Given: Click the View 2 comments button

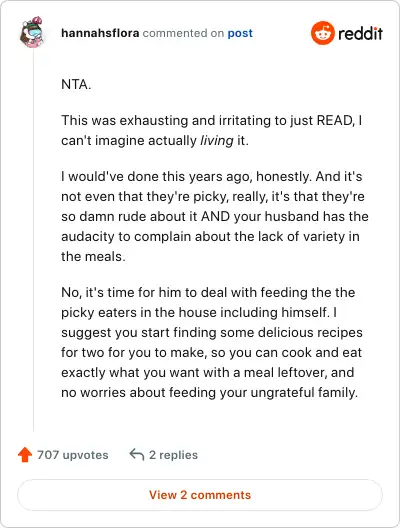Looking at the screenshot, I should 200,495.
